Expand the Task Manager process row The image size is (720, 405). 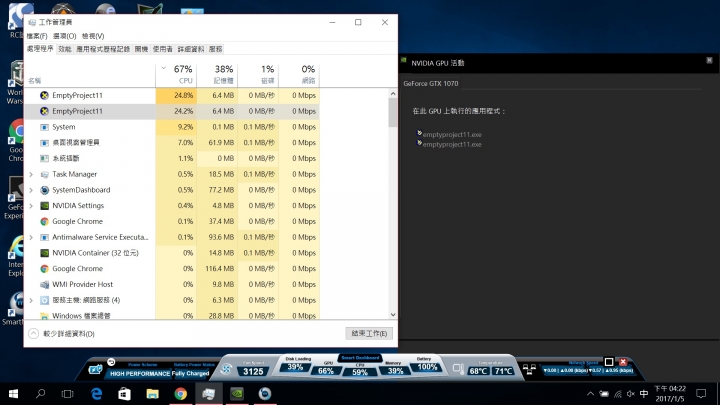pos(31,174)
